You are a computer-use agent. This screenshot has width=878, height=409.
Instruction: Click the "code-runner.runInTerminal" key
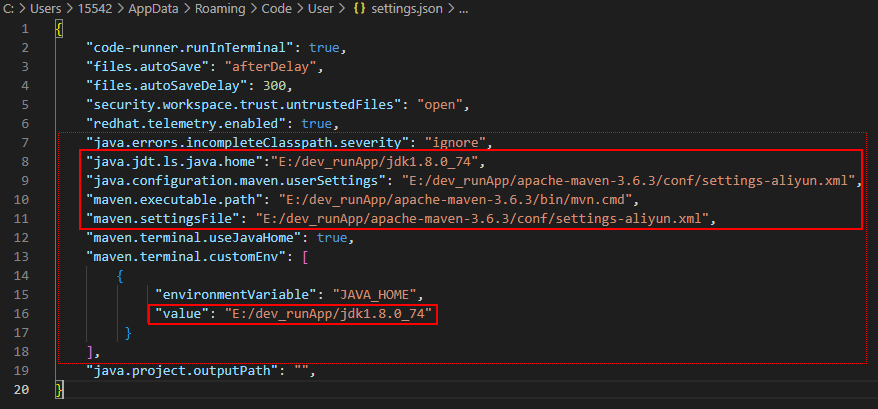click(x=190, y=48)
